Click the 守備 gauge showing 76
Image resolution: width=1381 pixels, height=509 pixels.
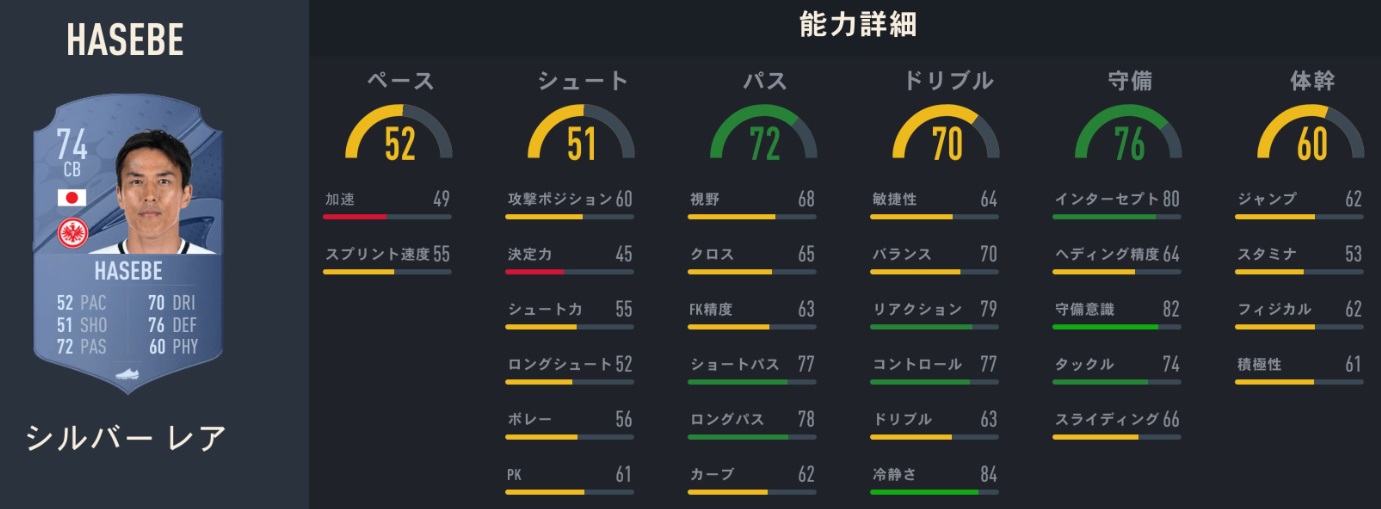(x=1129, y=136)
